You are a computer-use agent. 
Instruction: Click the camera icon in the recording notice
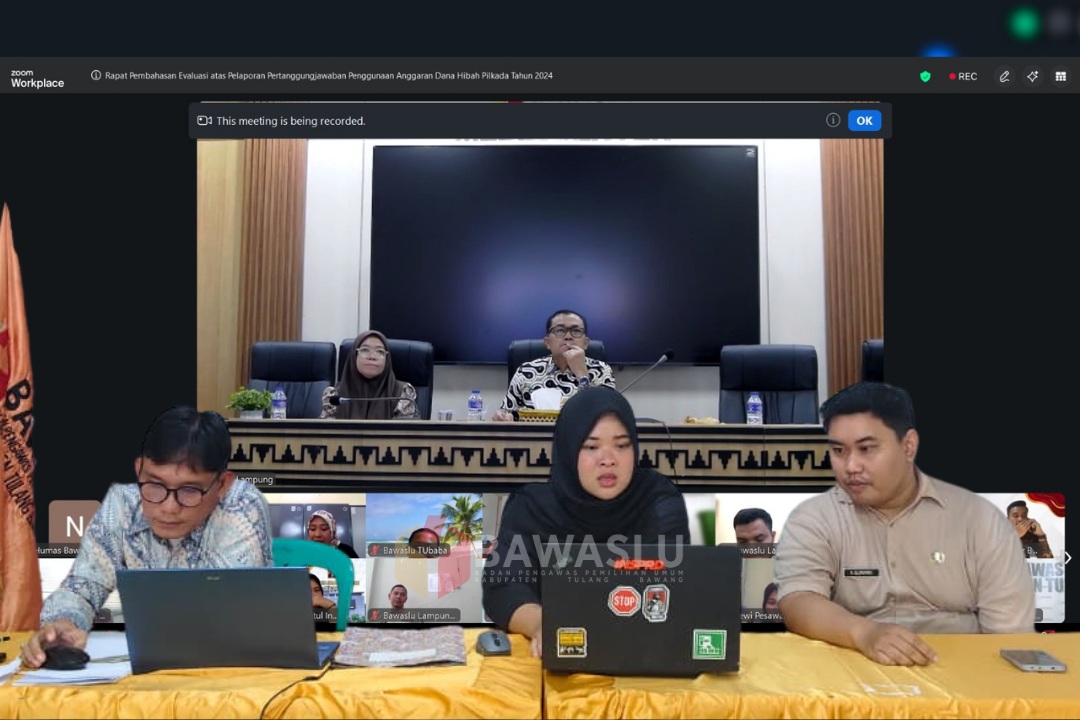click(205, 121)
